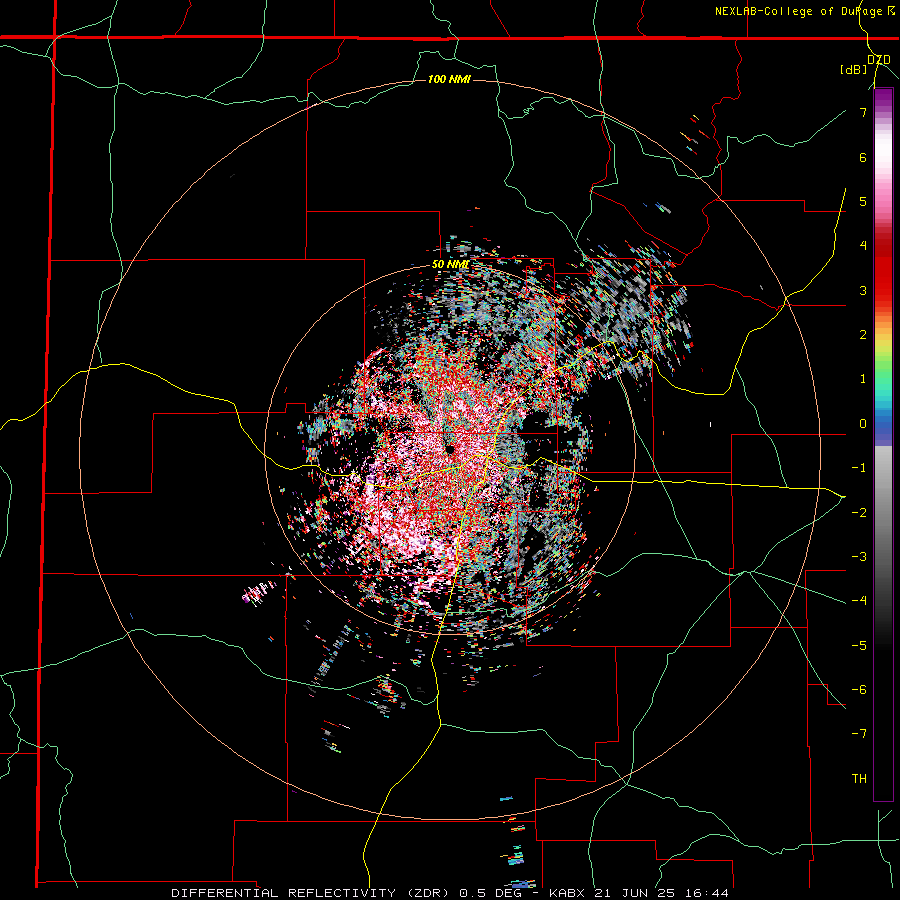Screen dimensions: 900x900
Task: Click the product title caption at the bottom
Action: (x=450, y=893)
